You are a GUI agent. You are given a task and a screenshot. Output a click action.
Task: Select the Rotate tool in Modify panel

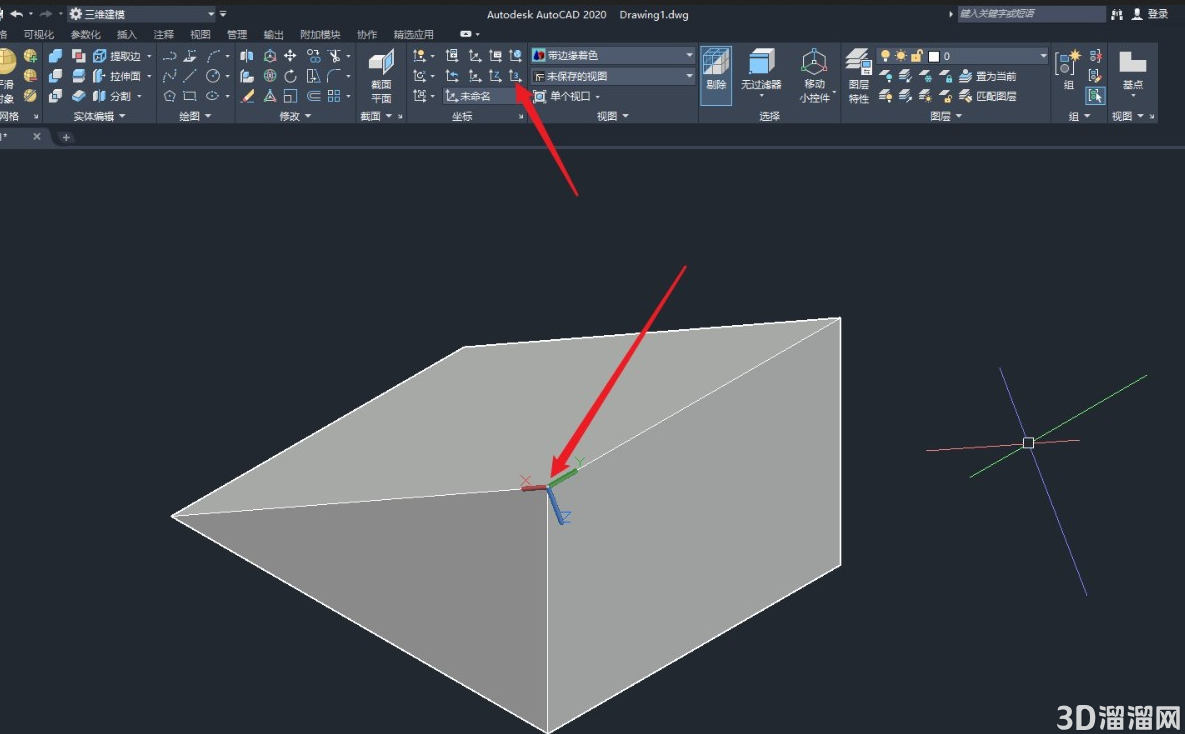point(291,76)
